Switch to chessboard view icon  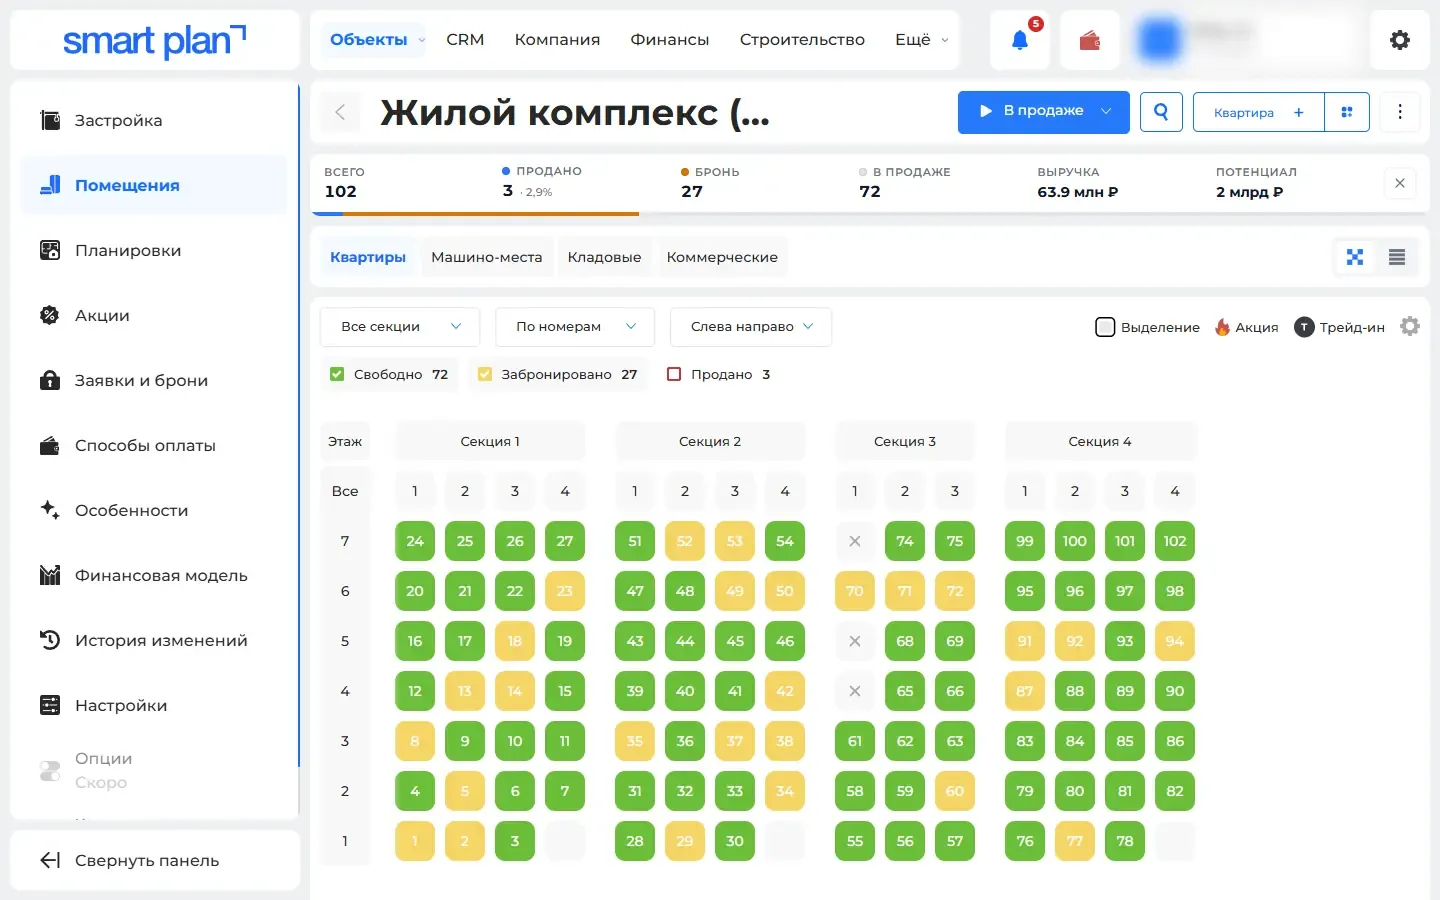(x=1355, y=257)
